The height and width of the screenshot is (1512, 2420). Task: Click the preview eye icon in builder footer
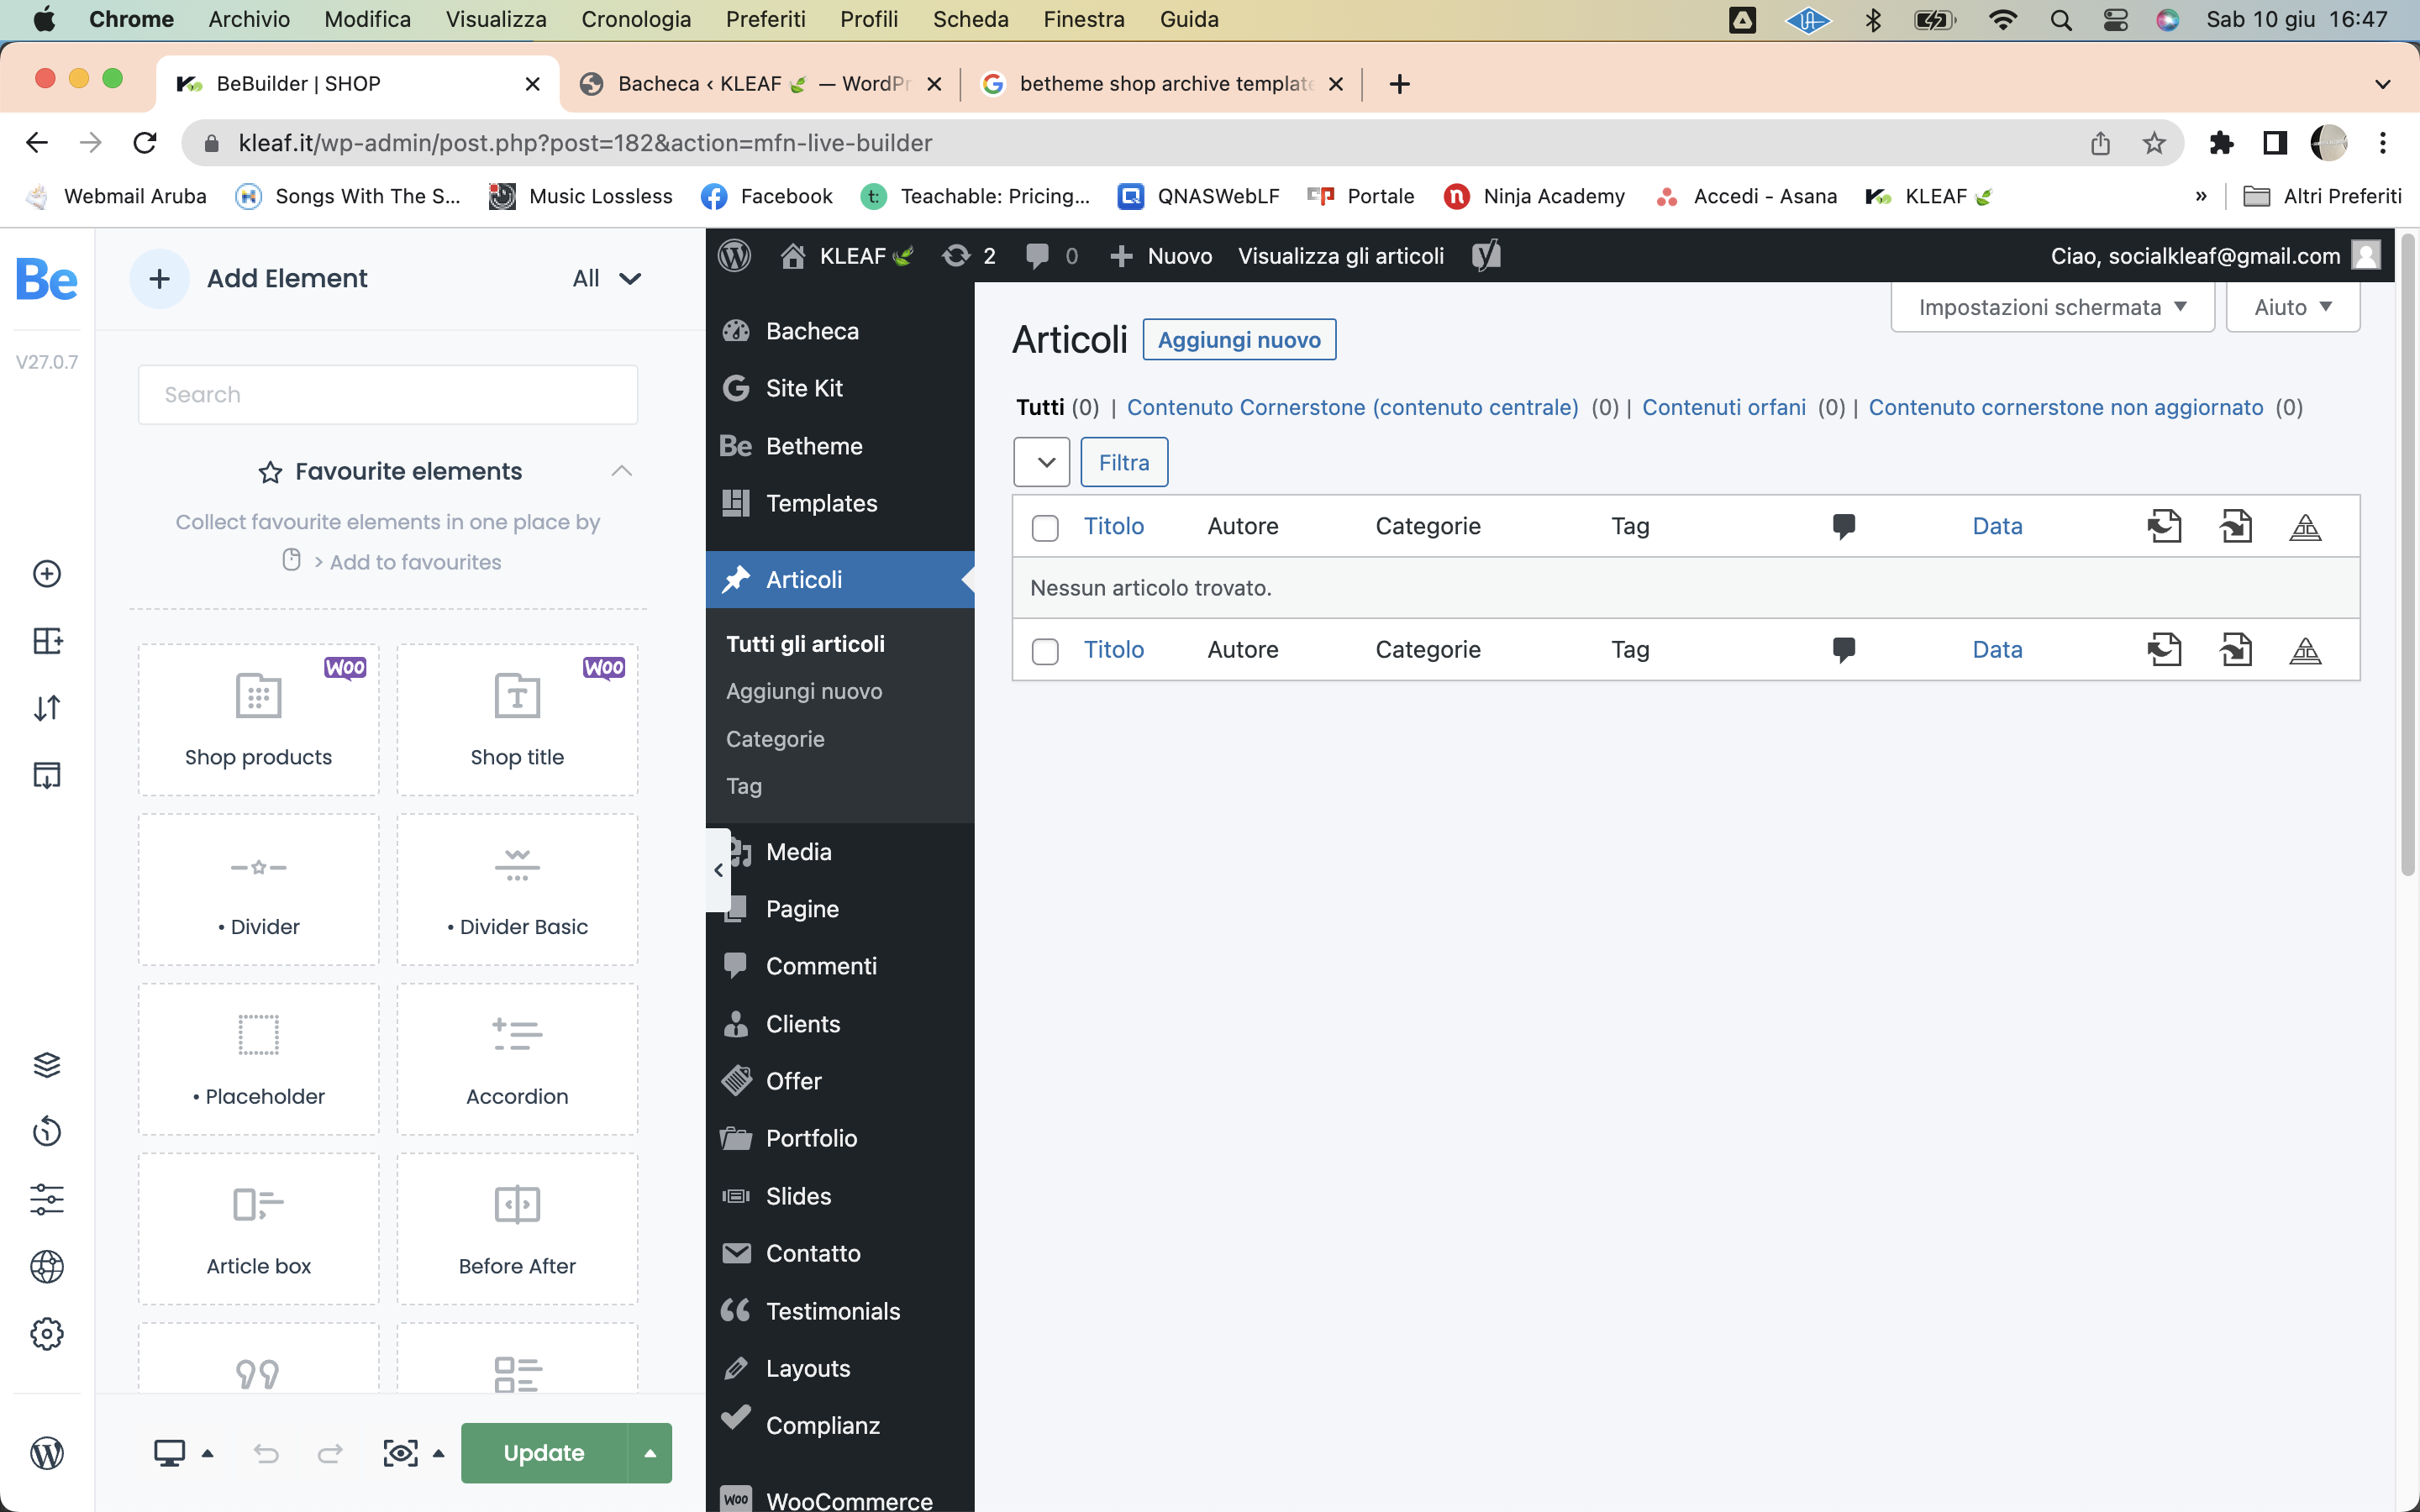click(x=401, y=1453)
